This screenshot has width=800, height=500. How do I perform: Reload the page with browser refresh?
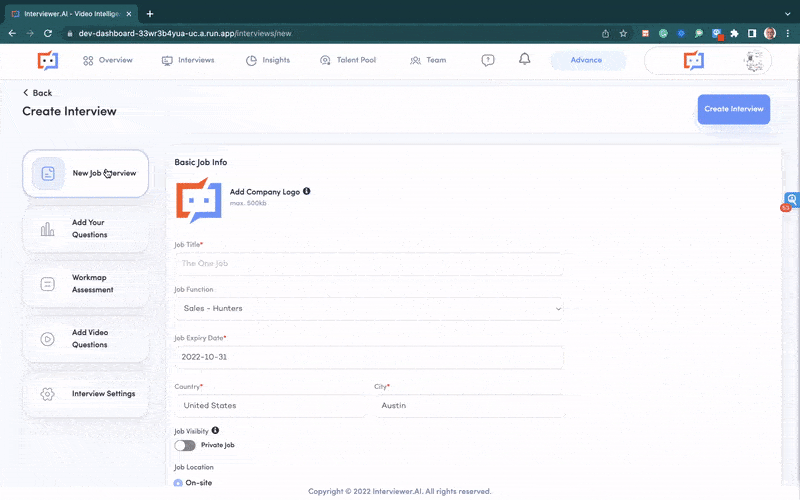pyautogui.click(x=48, y=34)
